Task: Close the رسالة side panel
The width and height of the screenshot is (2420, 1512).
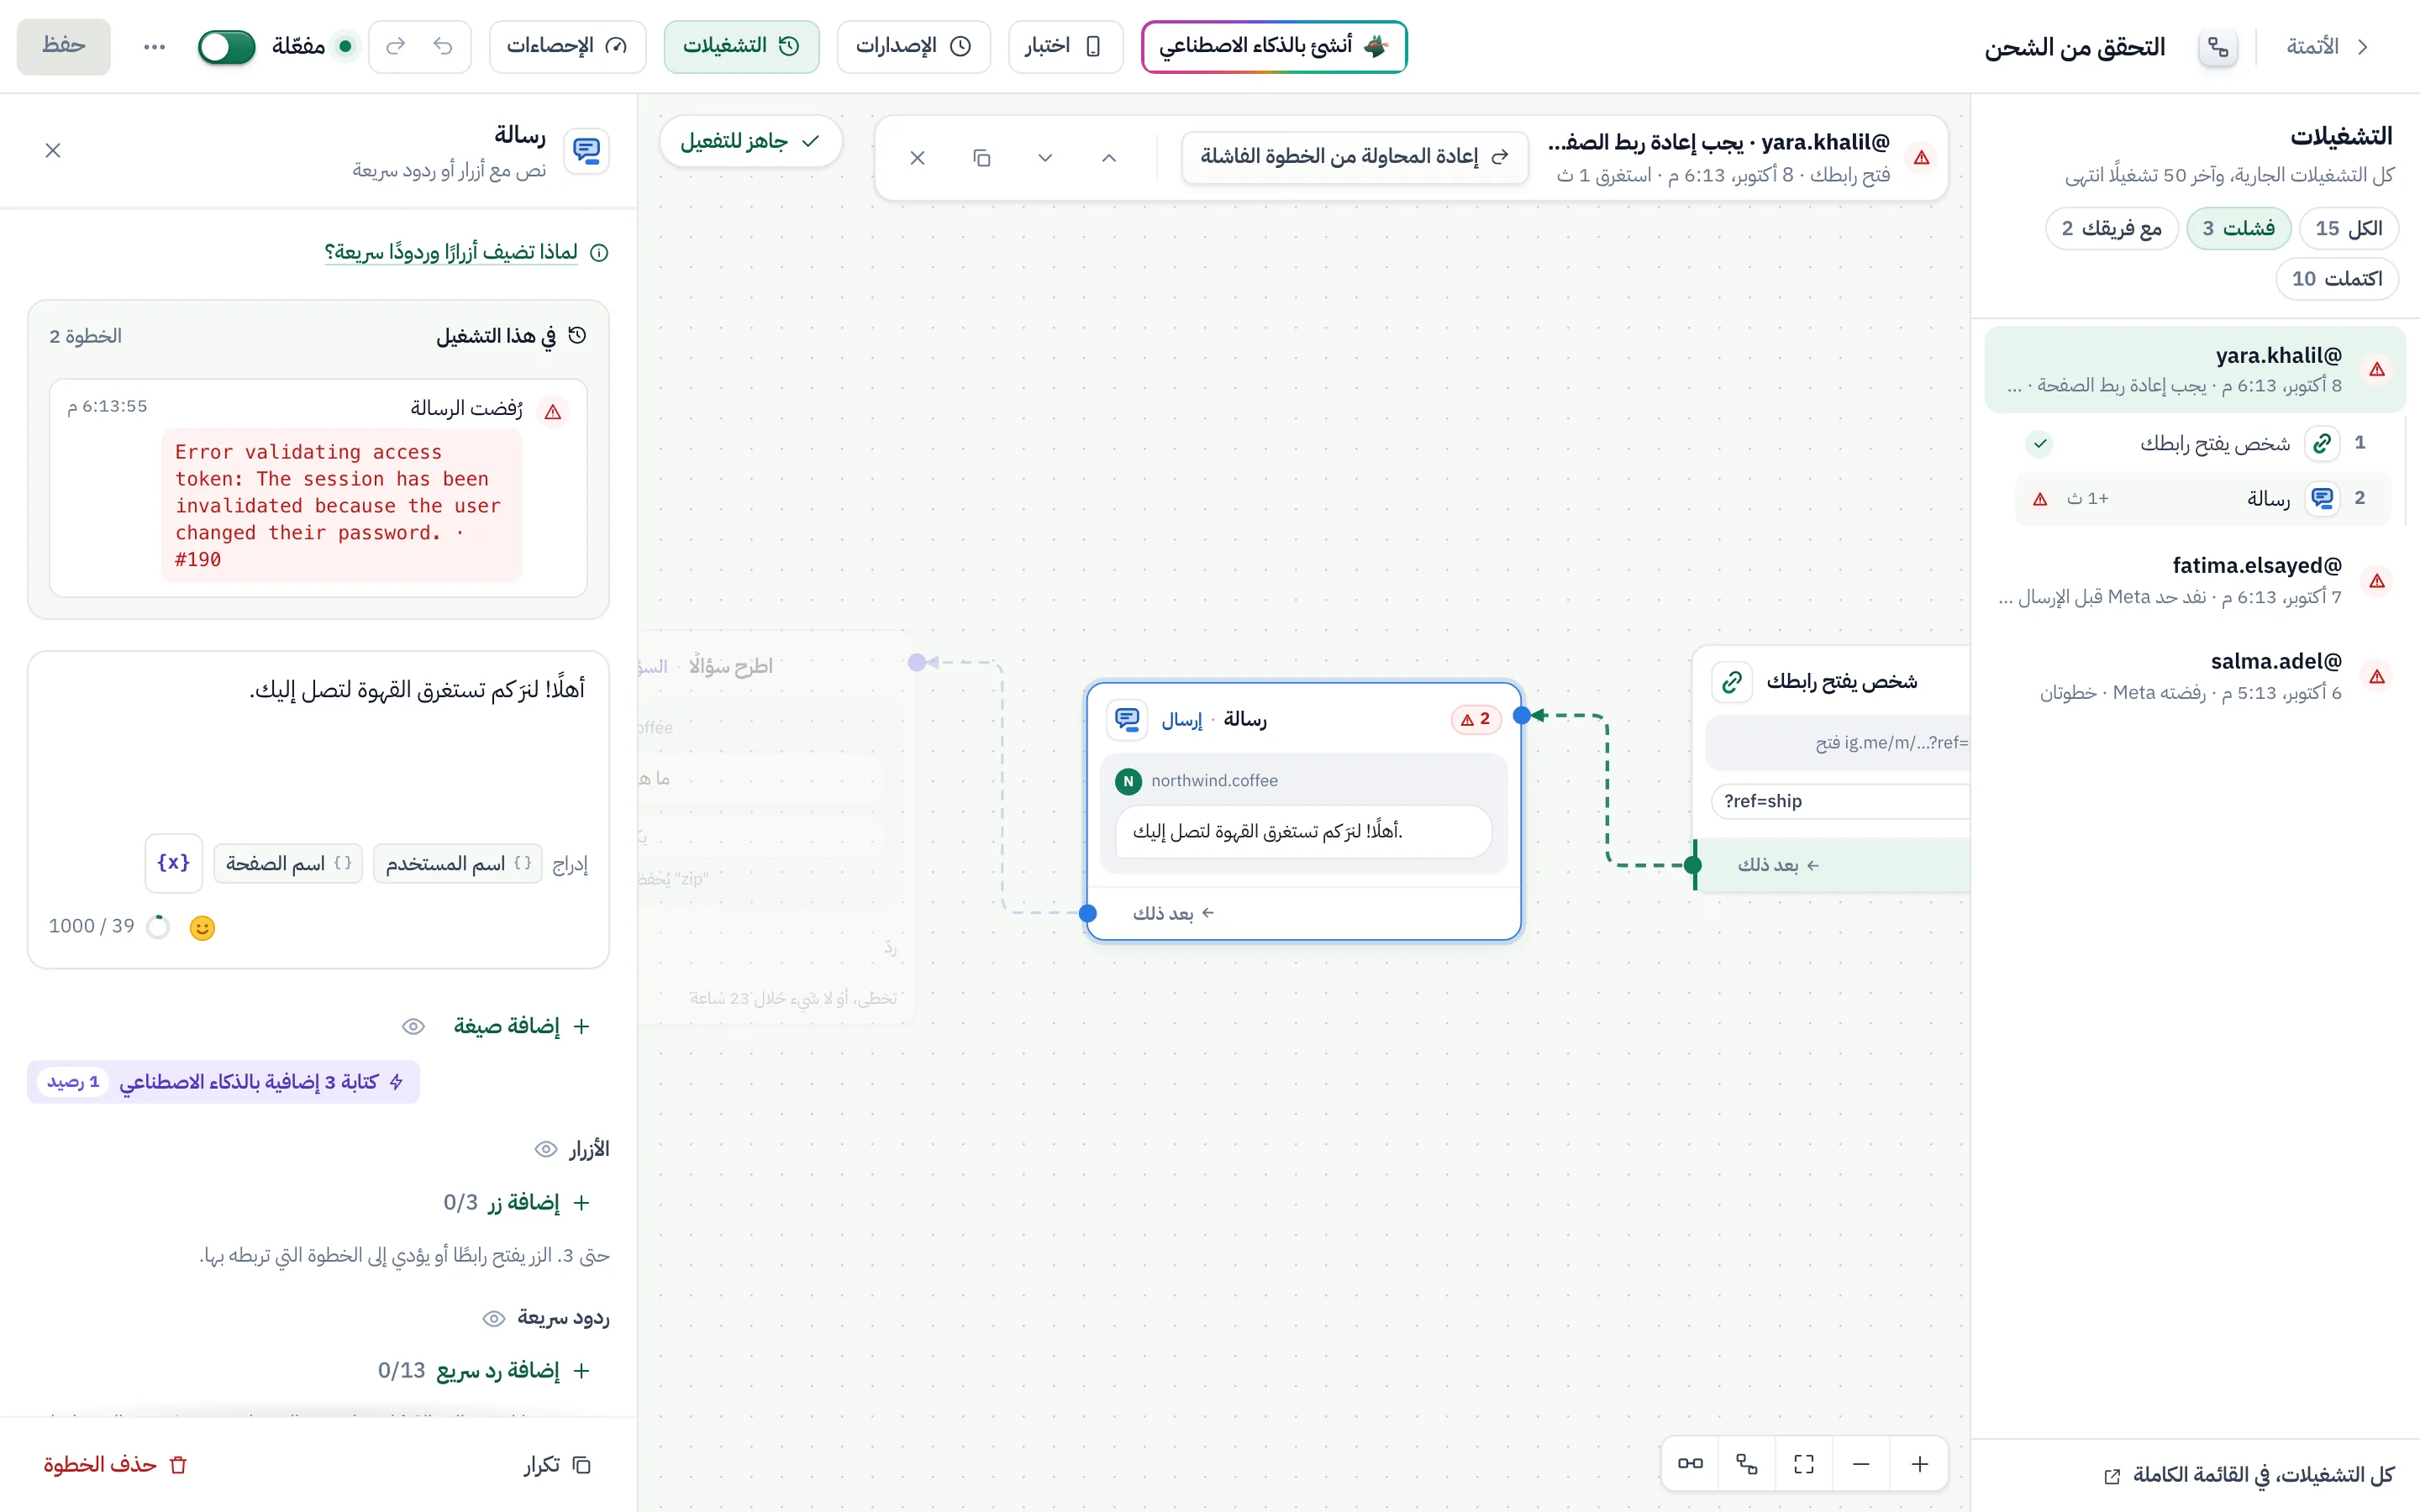Action: pyautogui.click(x=53, y=150)
